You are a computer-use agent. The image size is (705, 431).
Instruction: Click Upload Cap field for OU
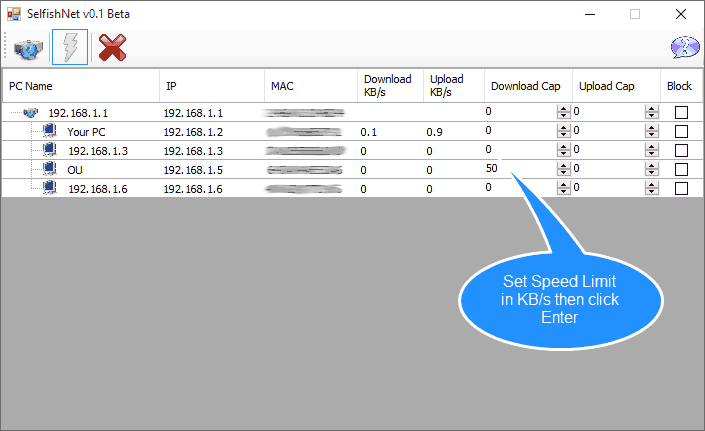pos(609,169)
